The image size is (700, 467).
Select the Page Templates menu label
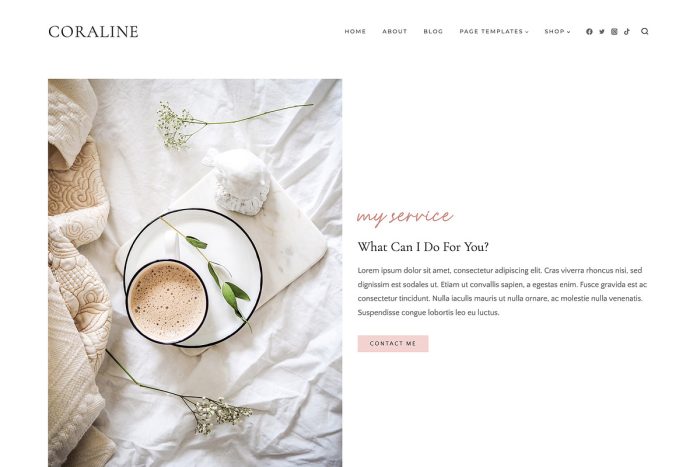(x=491, y=32)
